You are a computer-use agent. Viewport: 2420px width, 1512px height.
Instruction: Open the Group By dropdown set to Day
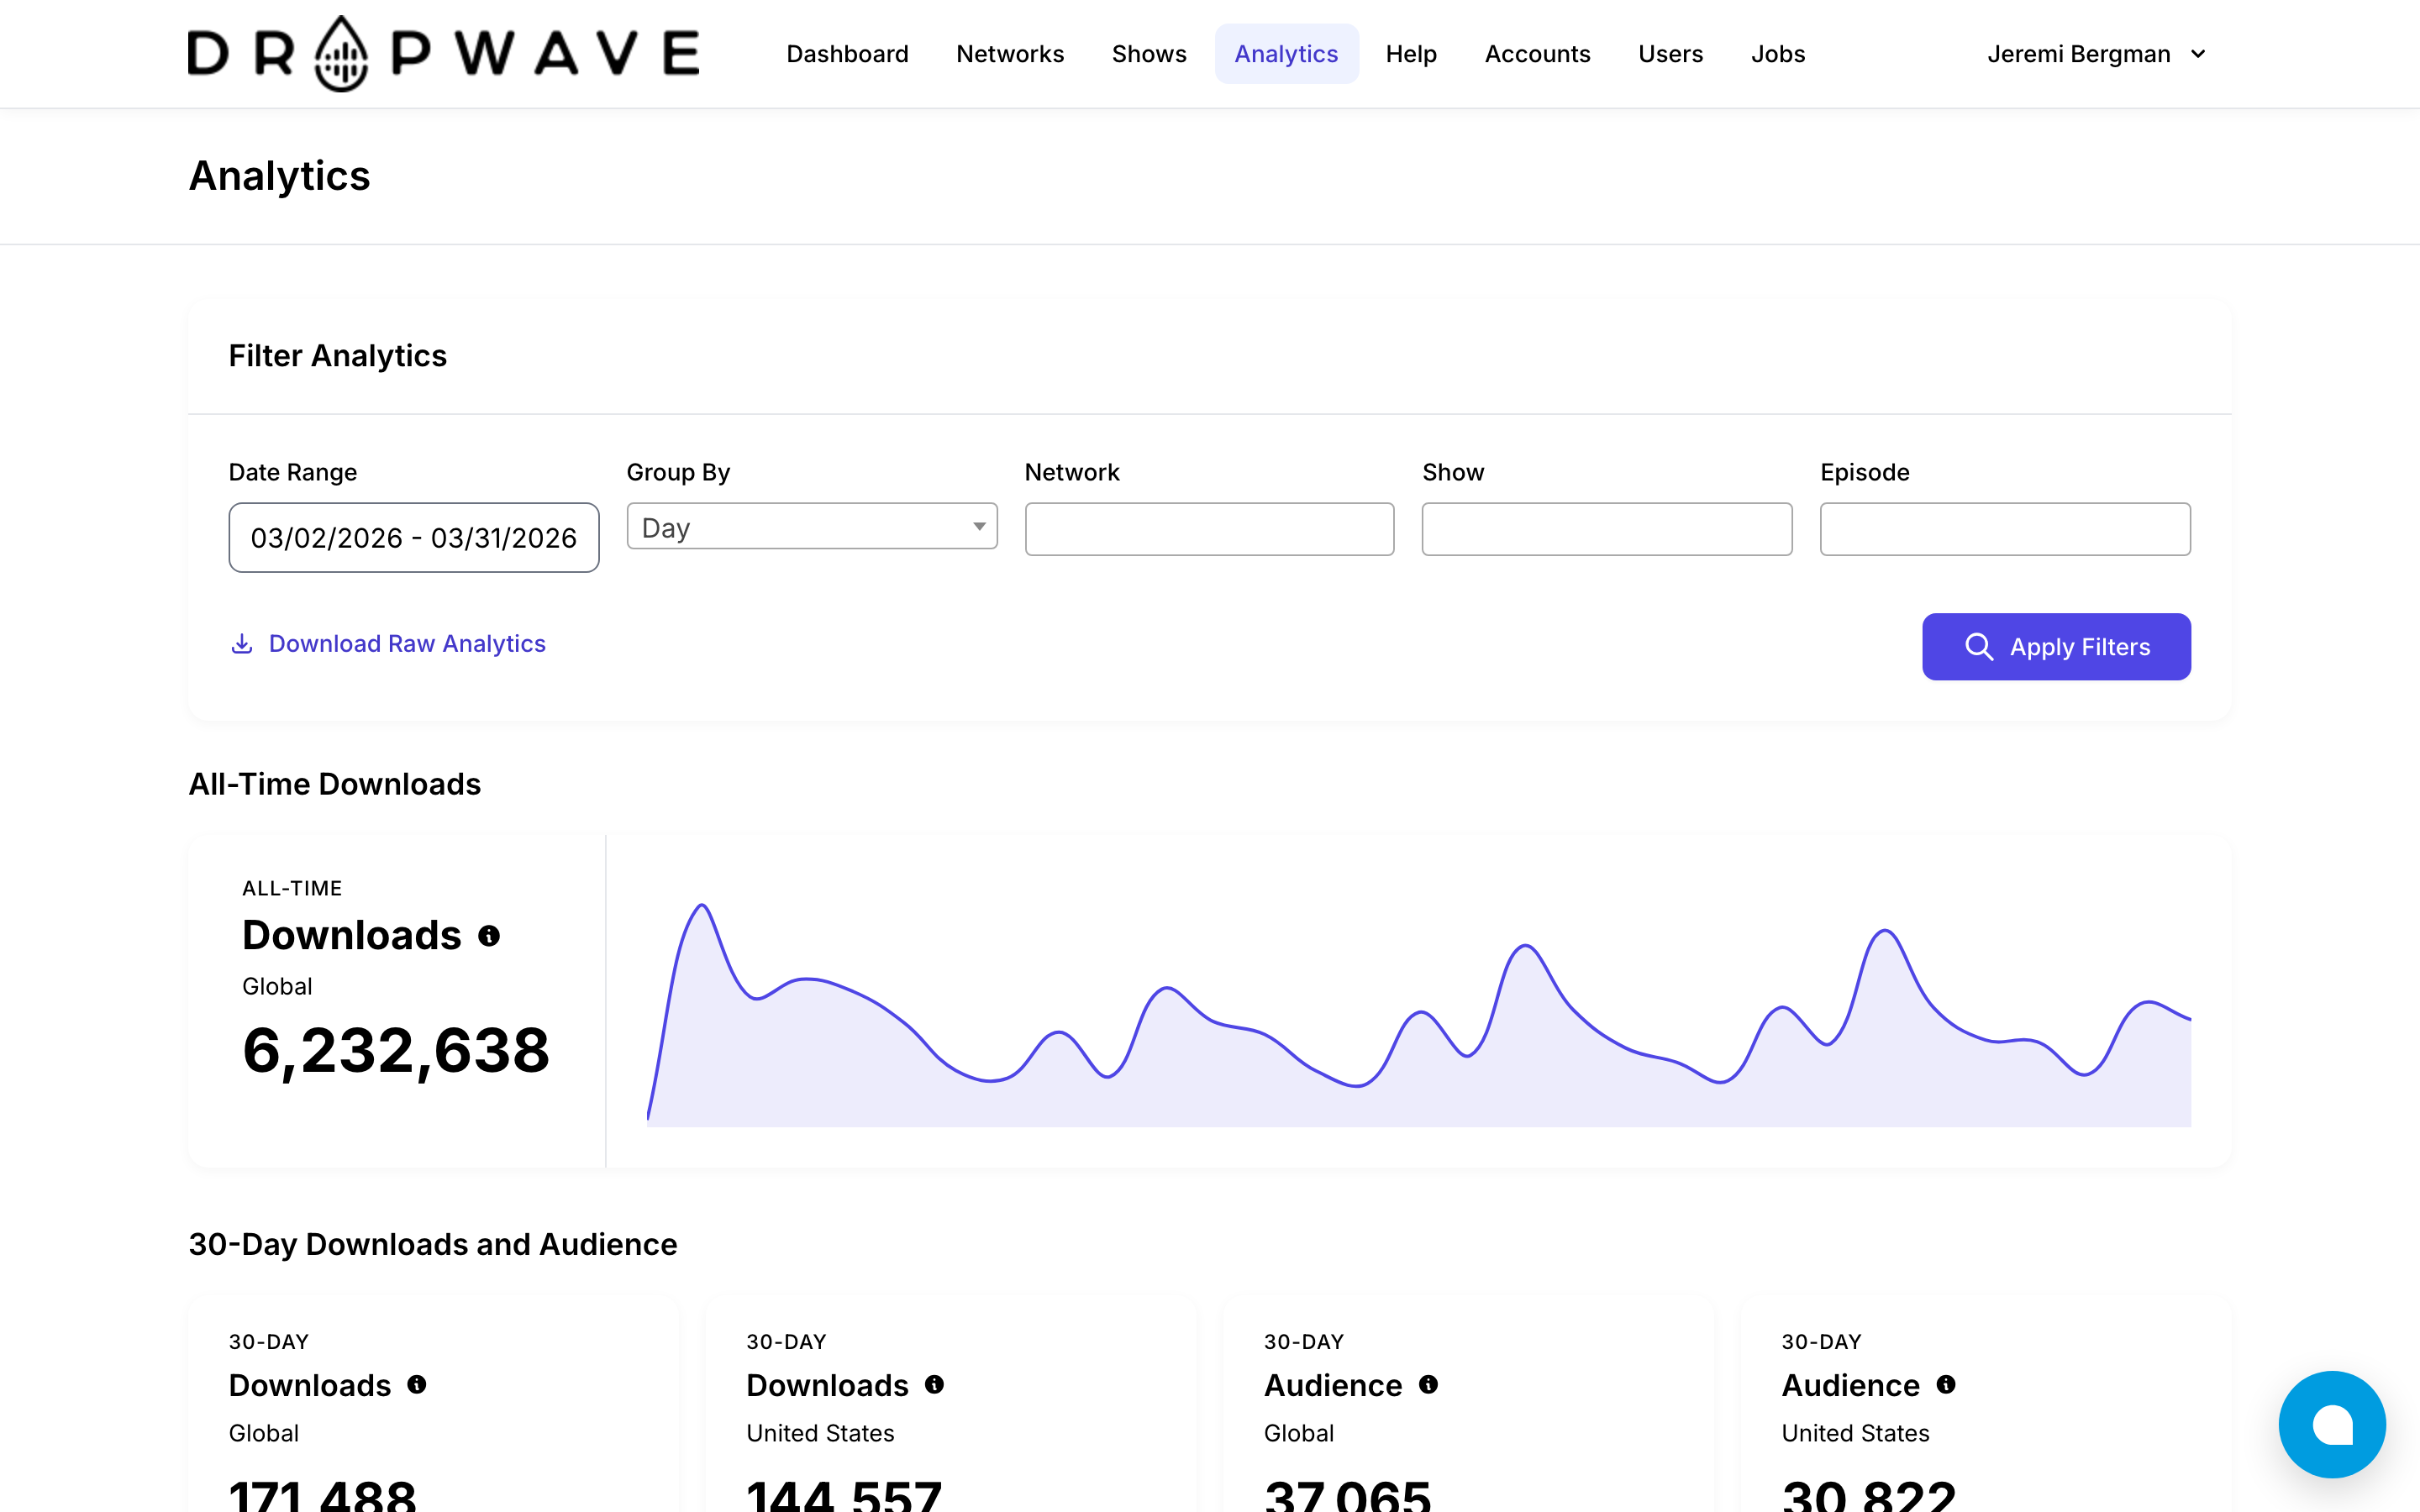click(x=810, y=527)
